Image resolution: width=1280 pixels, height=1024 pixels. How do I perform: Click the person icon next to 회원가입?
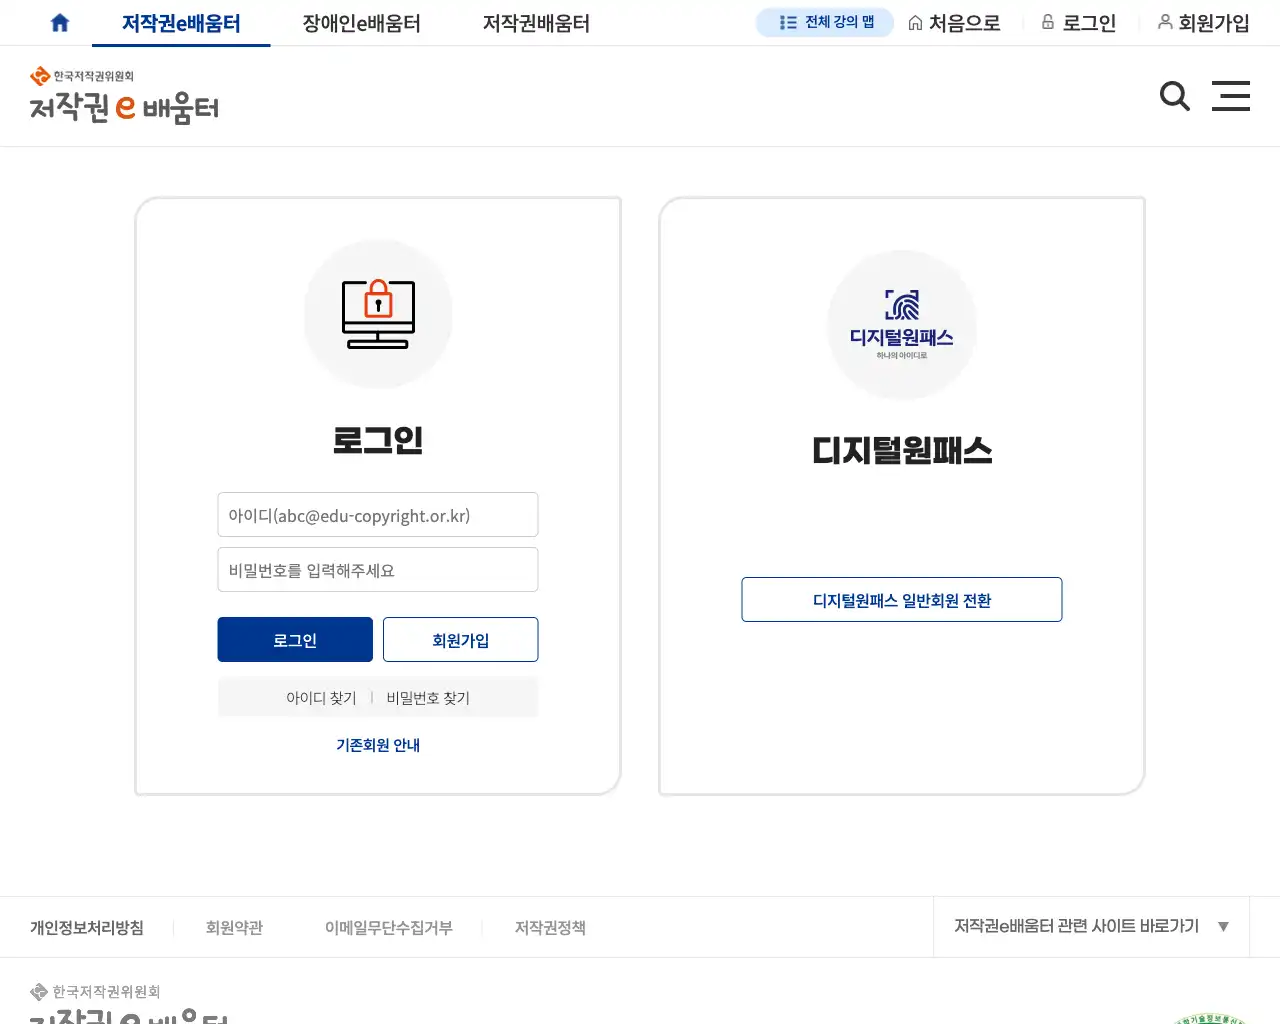click(1166, 22)
